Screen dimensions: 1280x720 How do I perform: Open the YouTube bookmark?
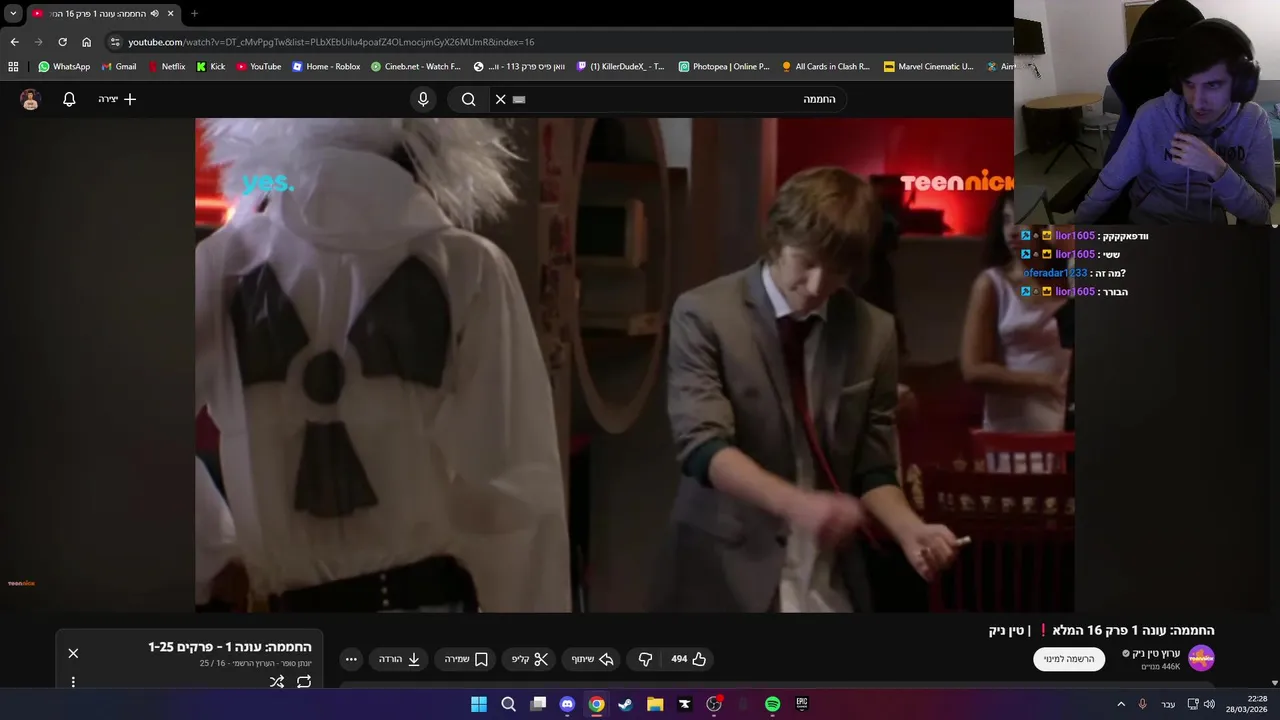[x=259, y=67]
